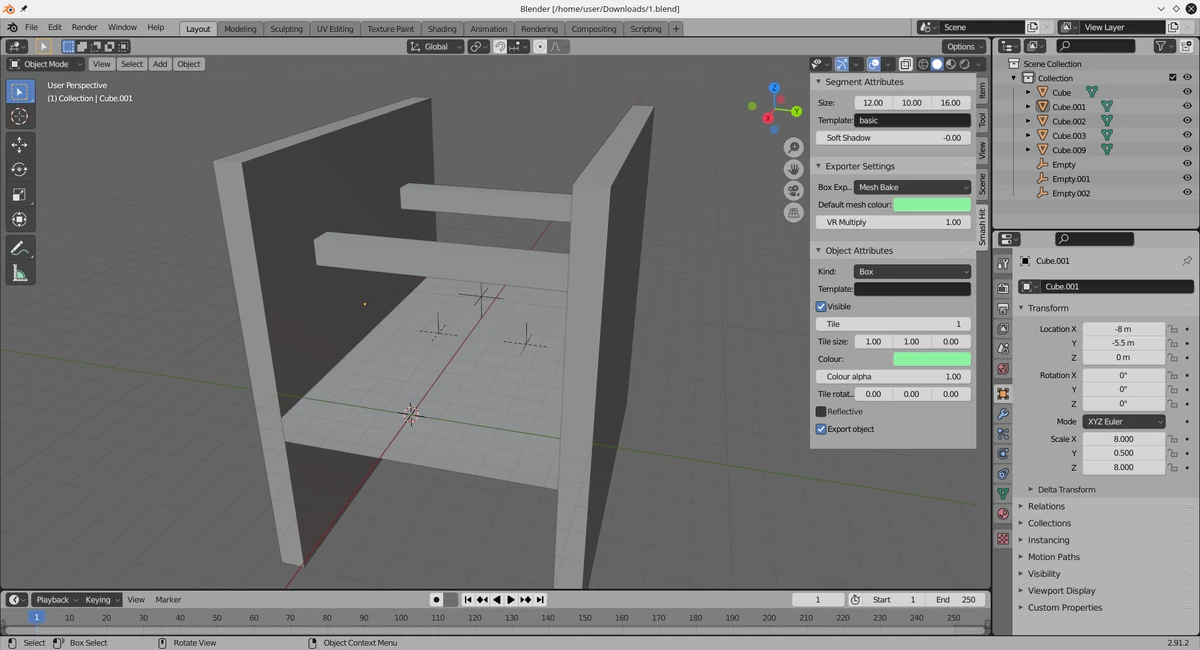Viewport: 1200px width, 650px height.
Task: Uncheck the Visible checkbox in Object Attributes
Action: coord(821,306)
